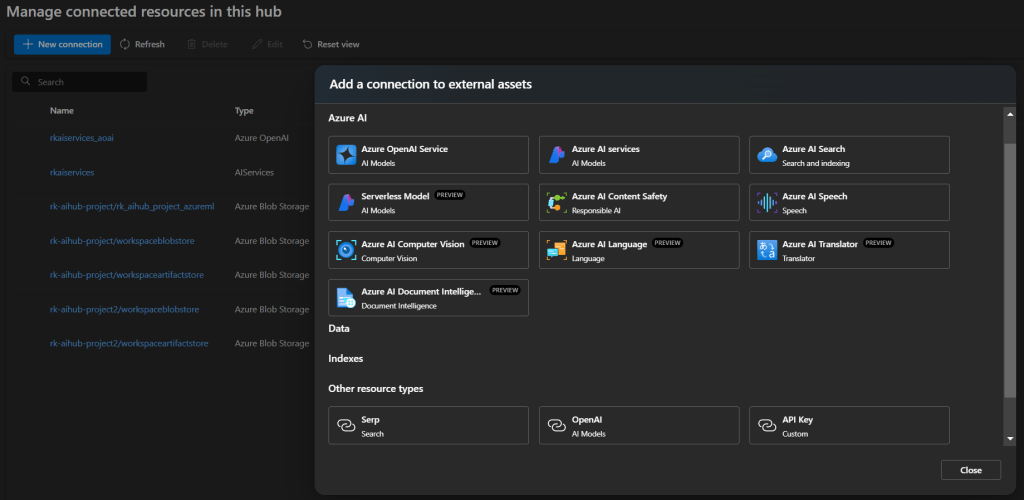Click the dialog's scroll down arrow

pyautogui.click(x=1010, y=438)
